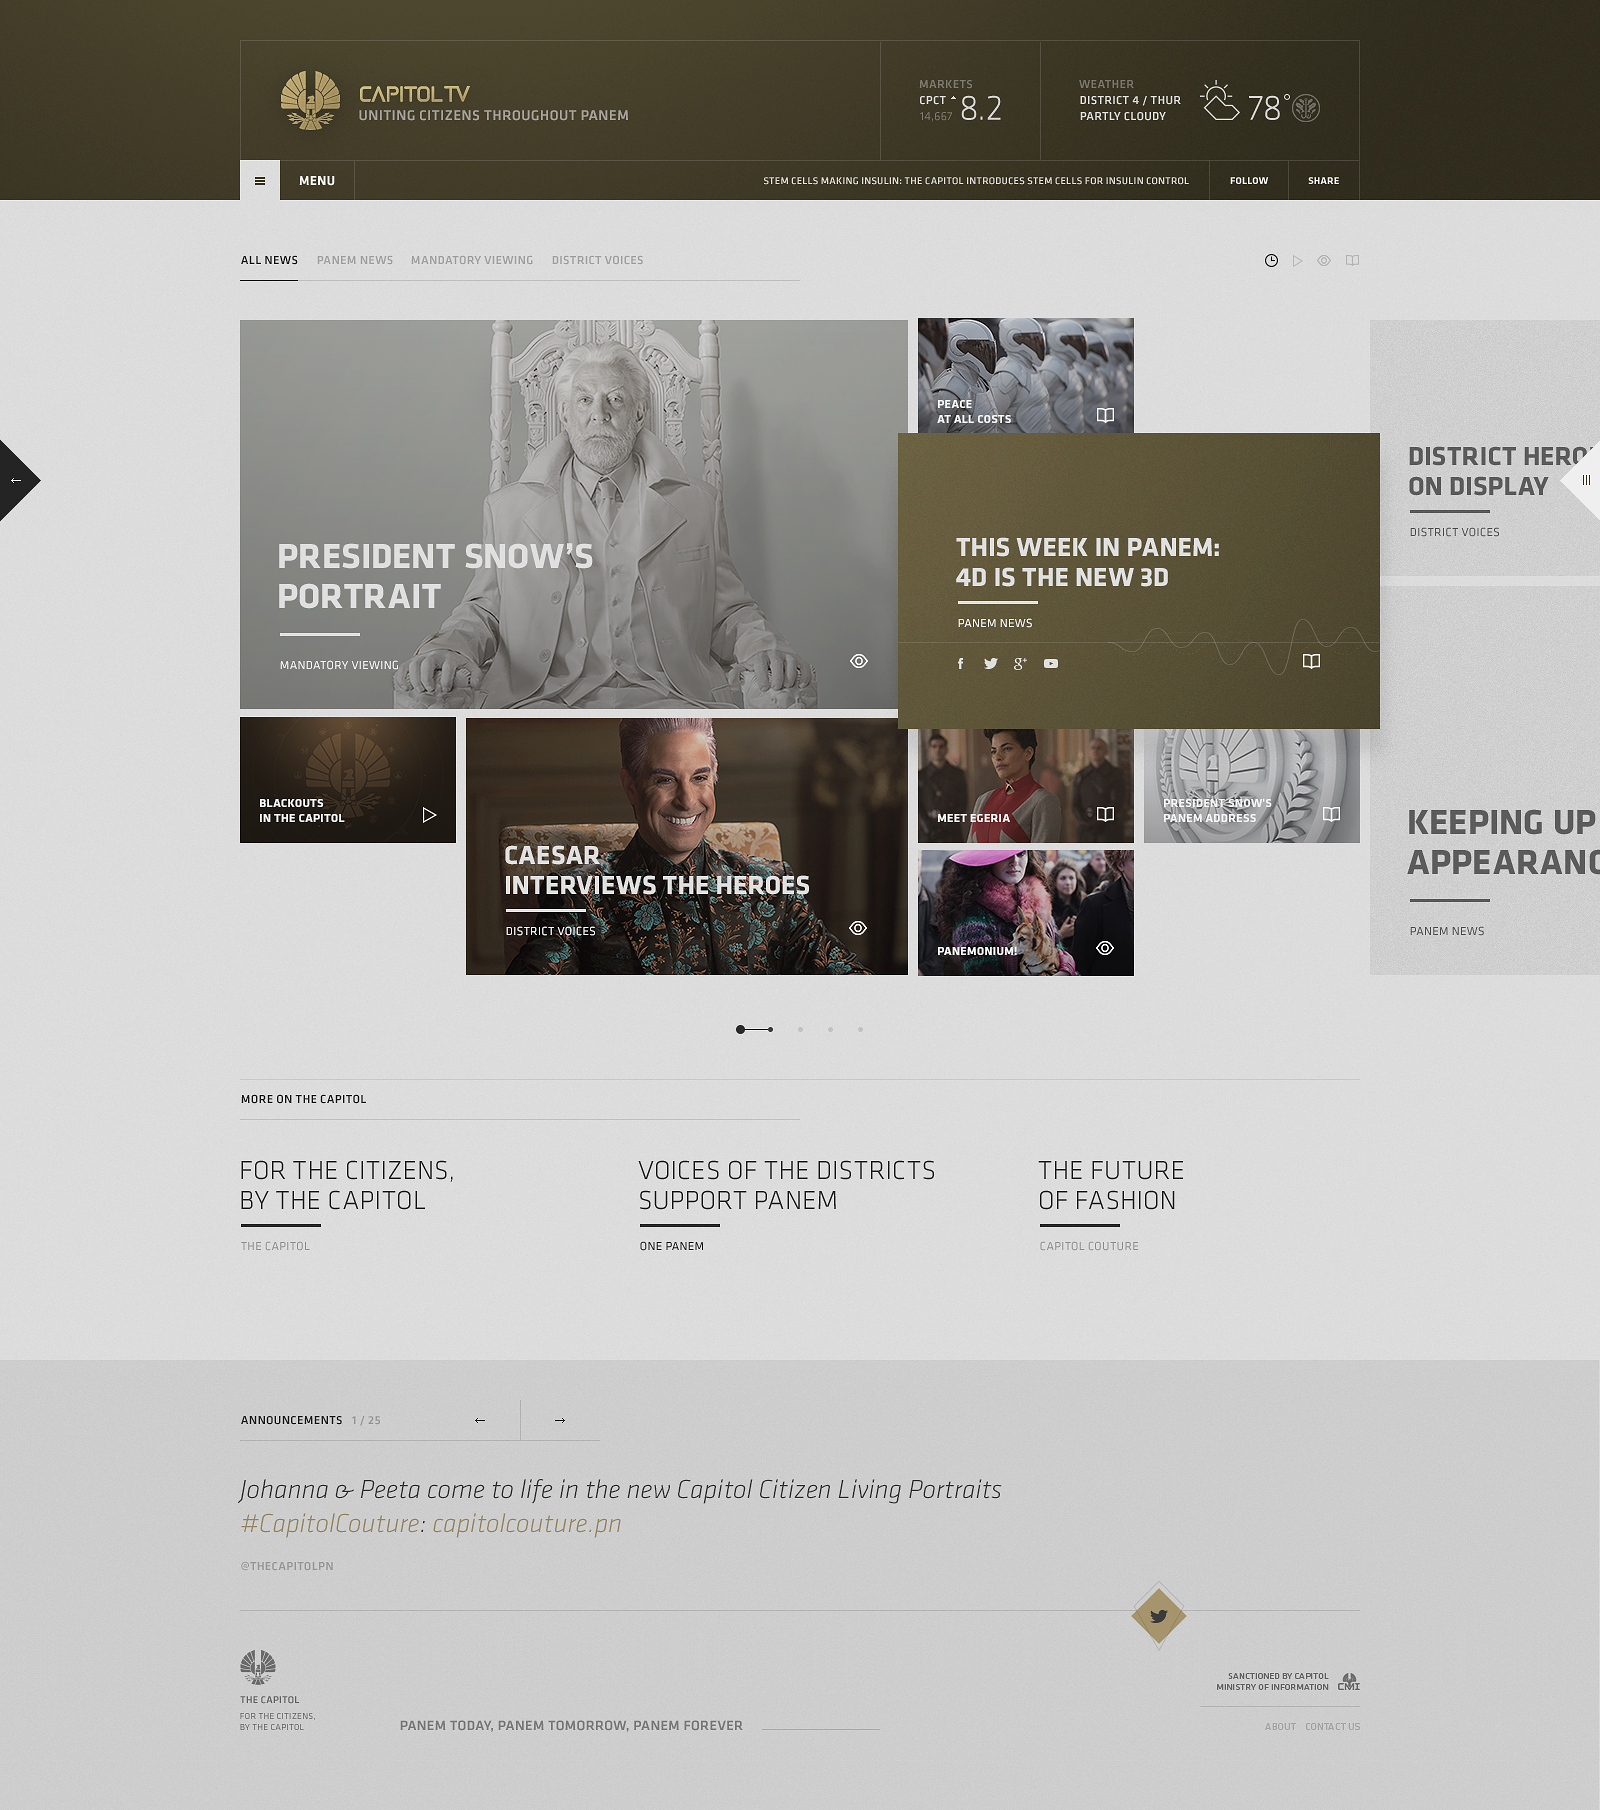Switch to Mandatory Viewing tab
This screenshot has width=1600, height=1810.
click(472, 261)
